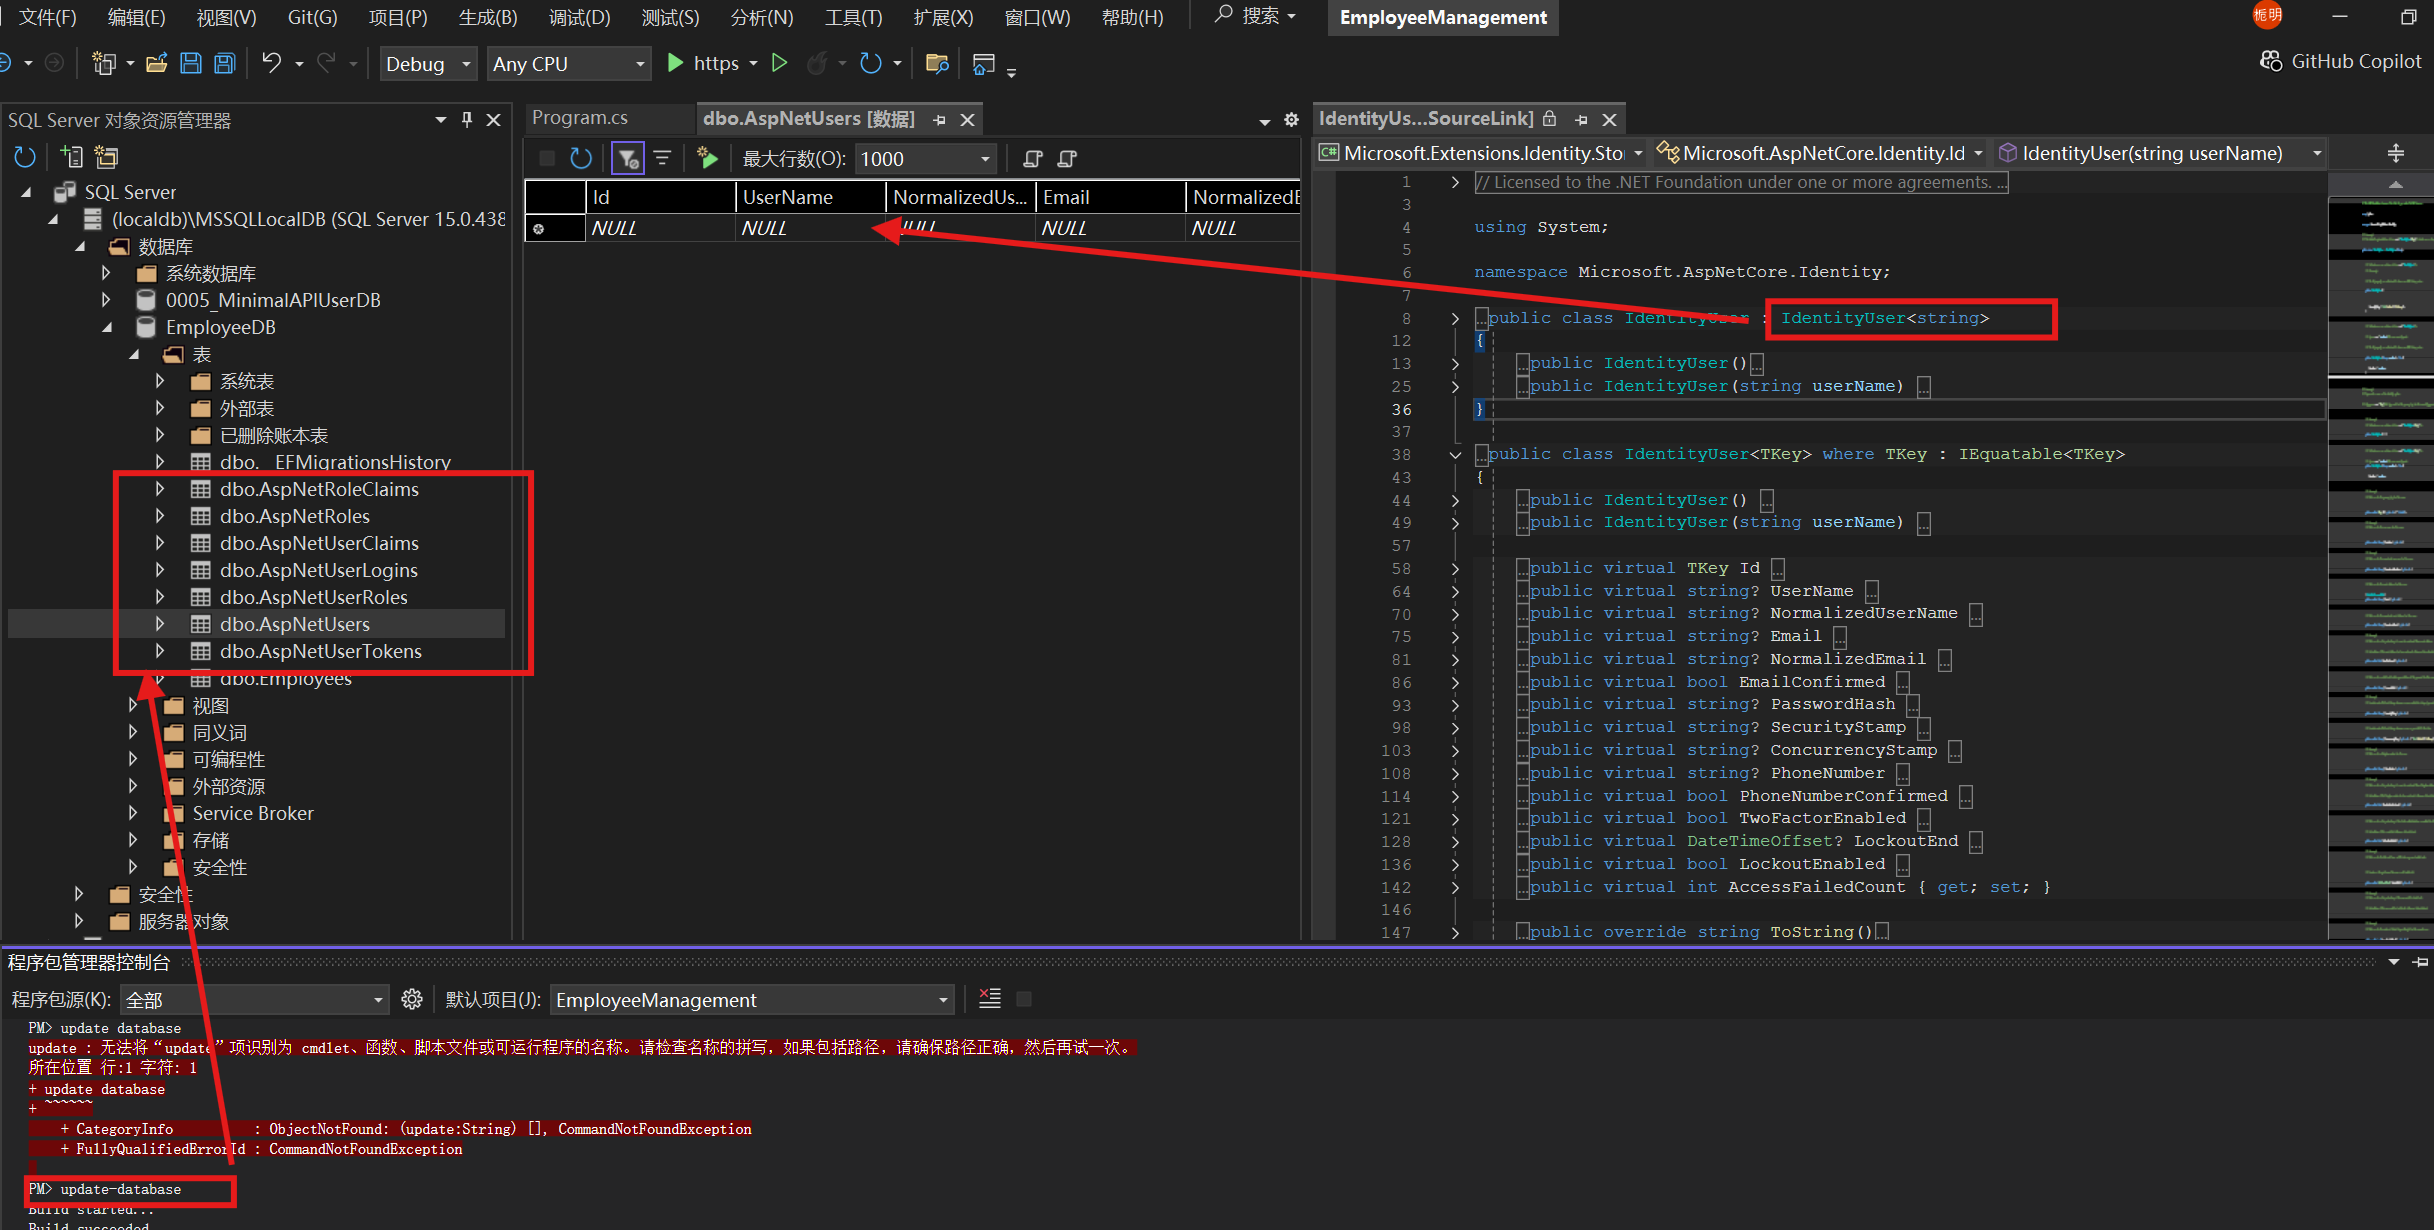
Task: Open the SQL explorer panel options dropdown
Action: [x=441, y=120]
